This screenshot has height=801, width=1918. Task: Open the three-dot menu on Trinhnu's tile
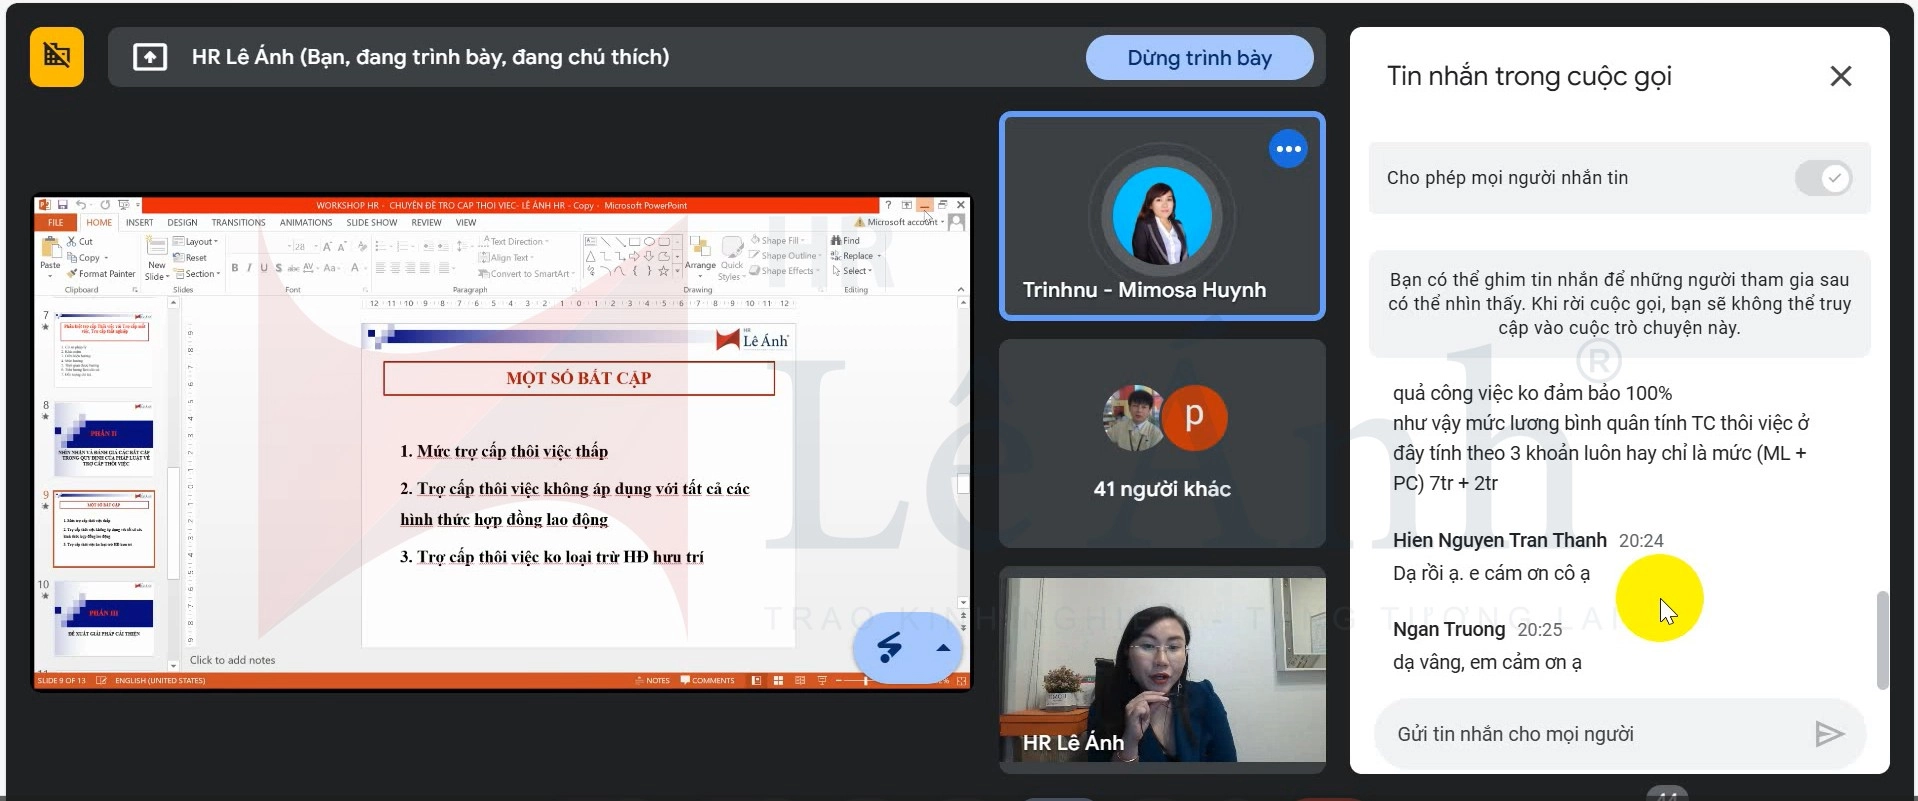tap(1288, 149)
